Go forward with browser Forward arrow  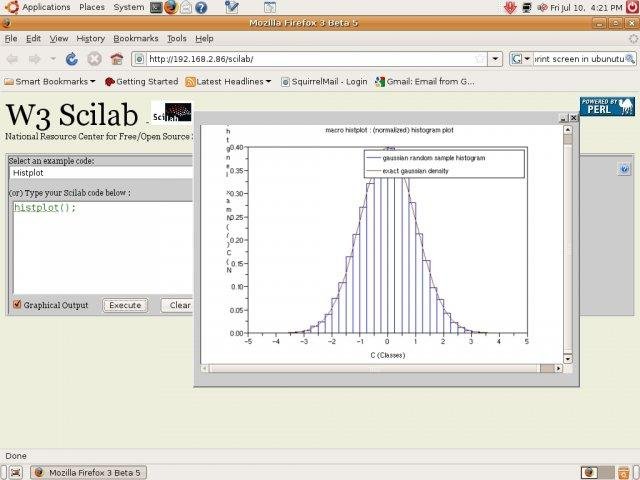click(35, 59)
